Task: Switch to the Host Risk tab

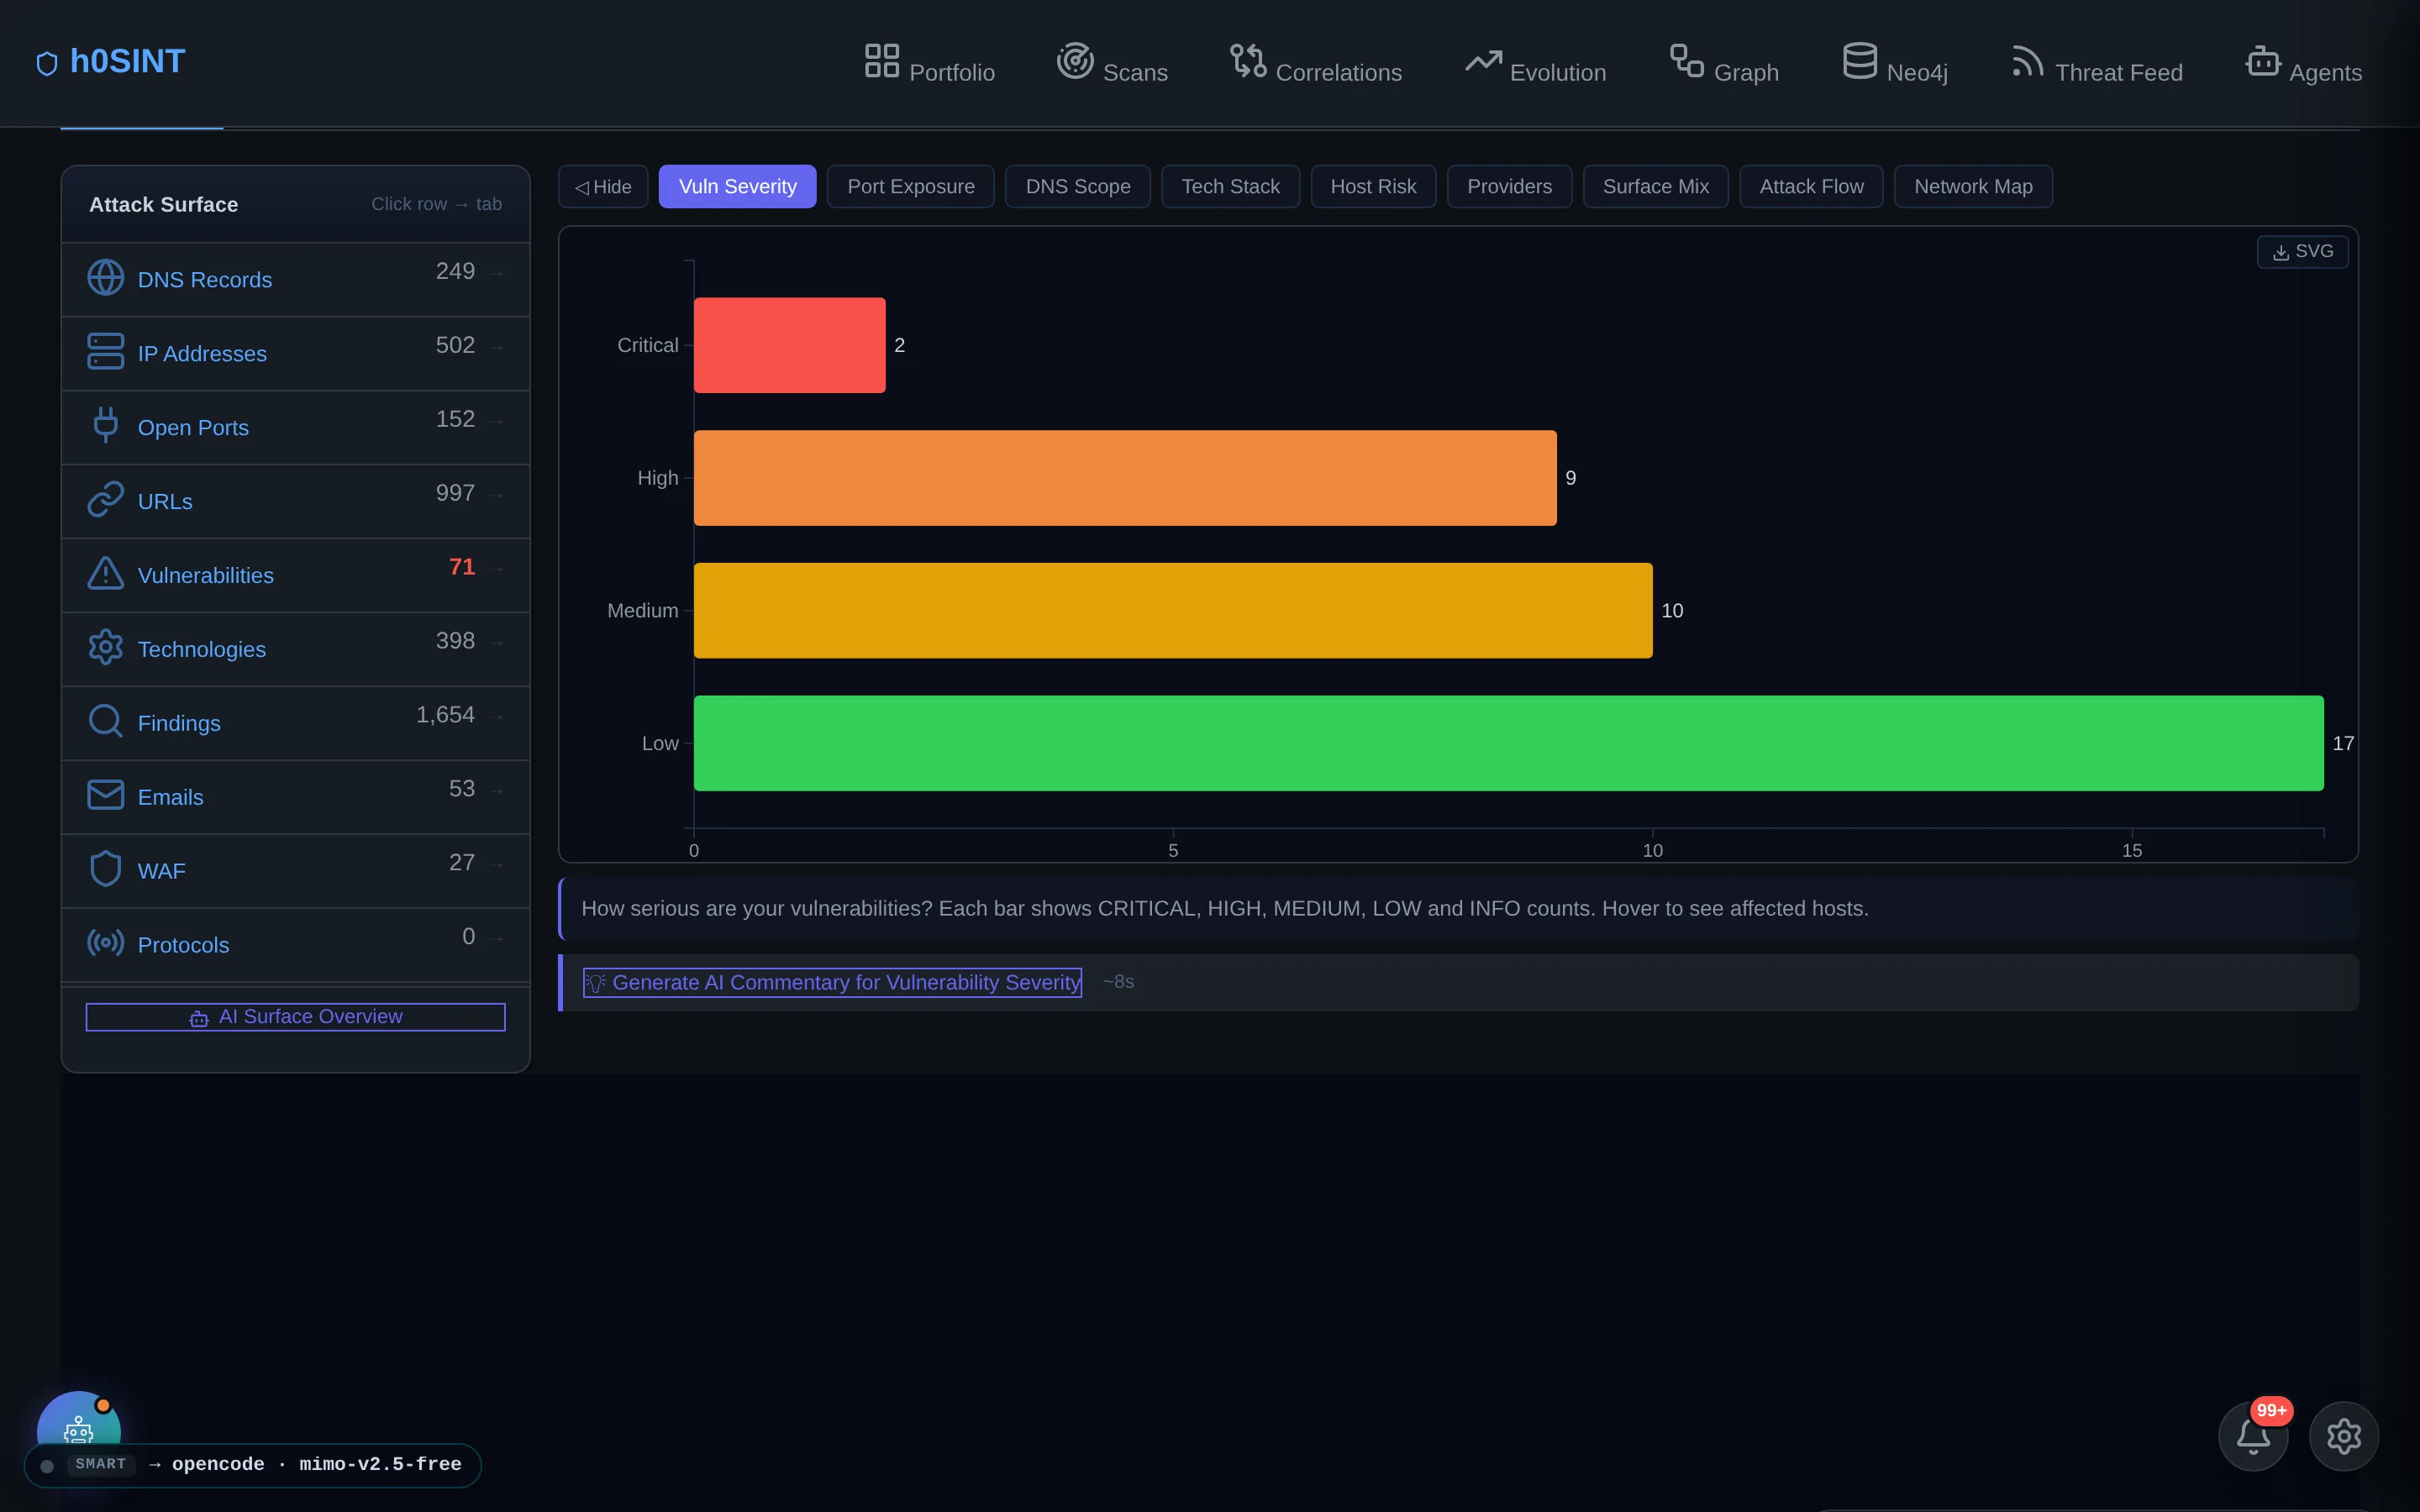Action: pyautogui.click(x=1373, y=187)
